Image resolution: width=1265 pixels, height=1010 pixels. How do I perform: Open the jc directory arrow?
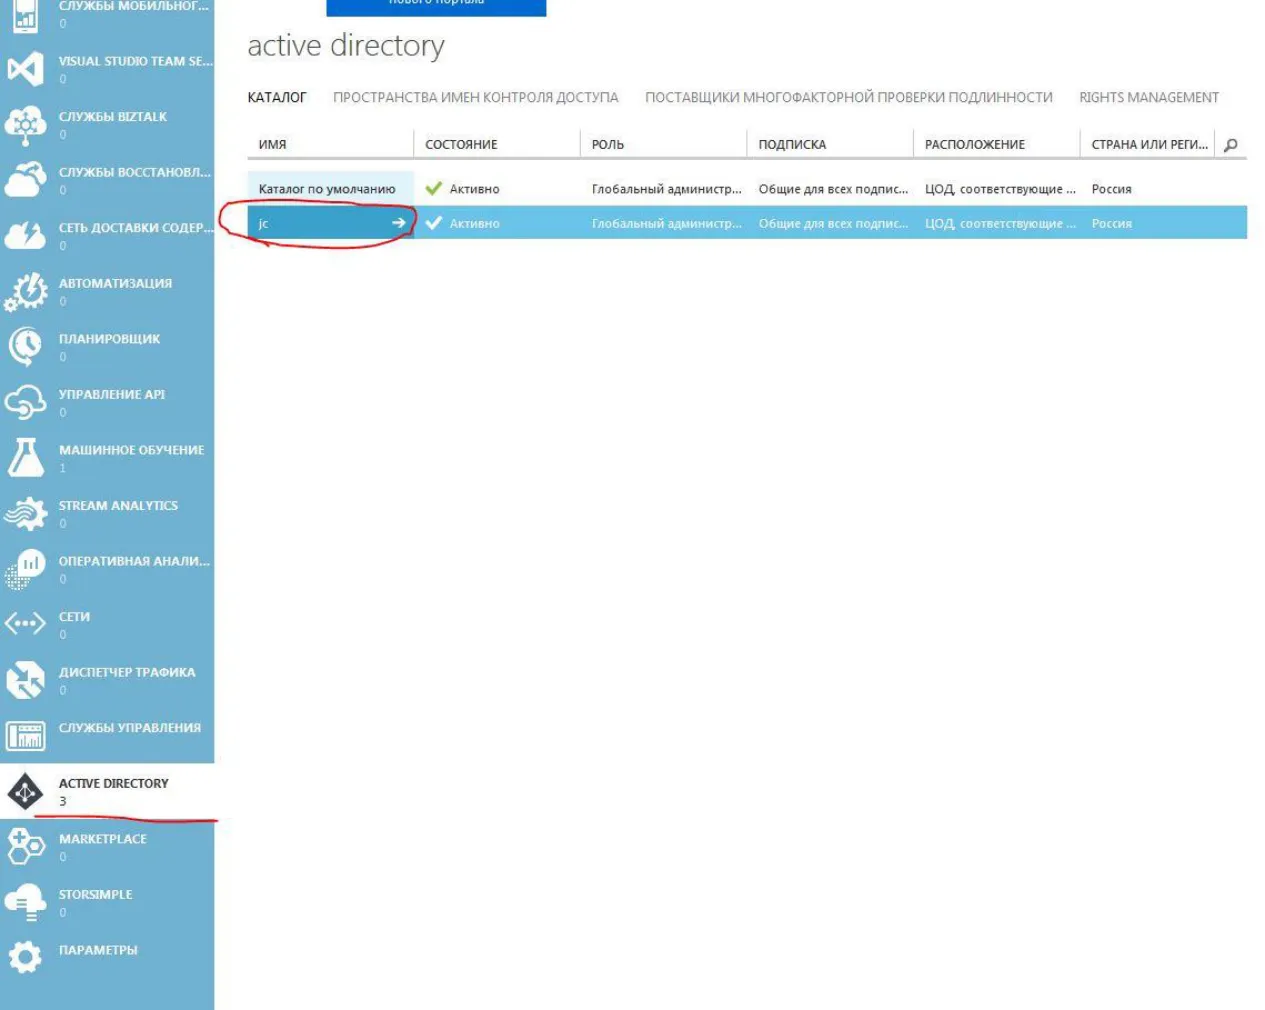(399, 223)
